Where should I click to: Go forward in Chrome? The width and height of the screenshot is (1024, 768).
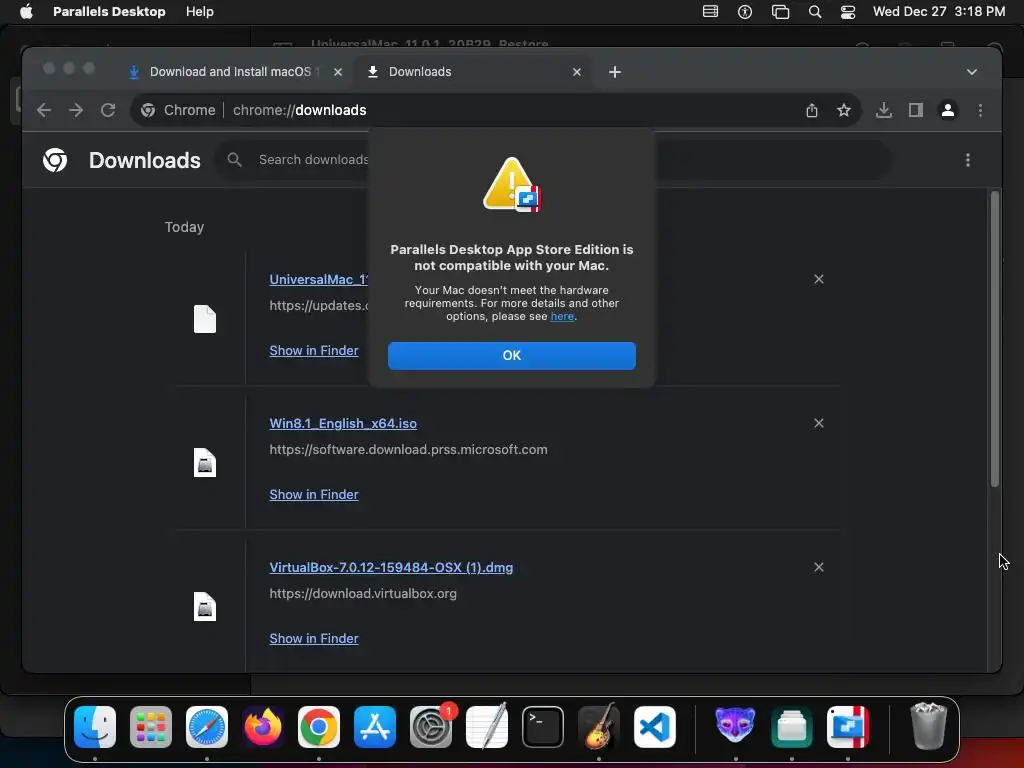(x=76, y=110)
